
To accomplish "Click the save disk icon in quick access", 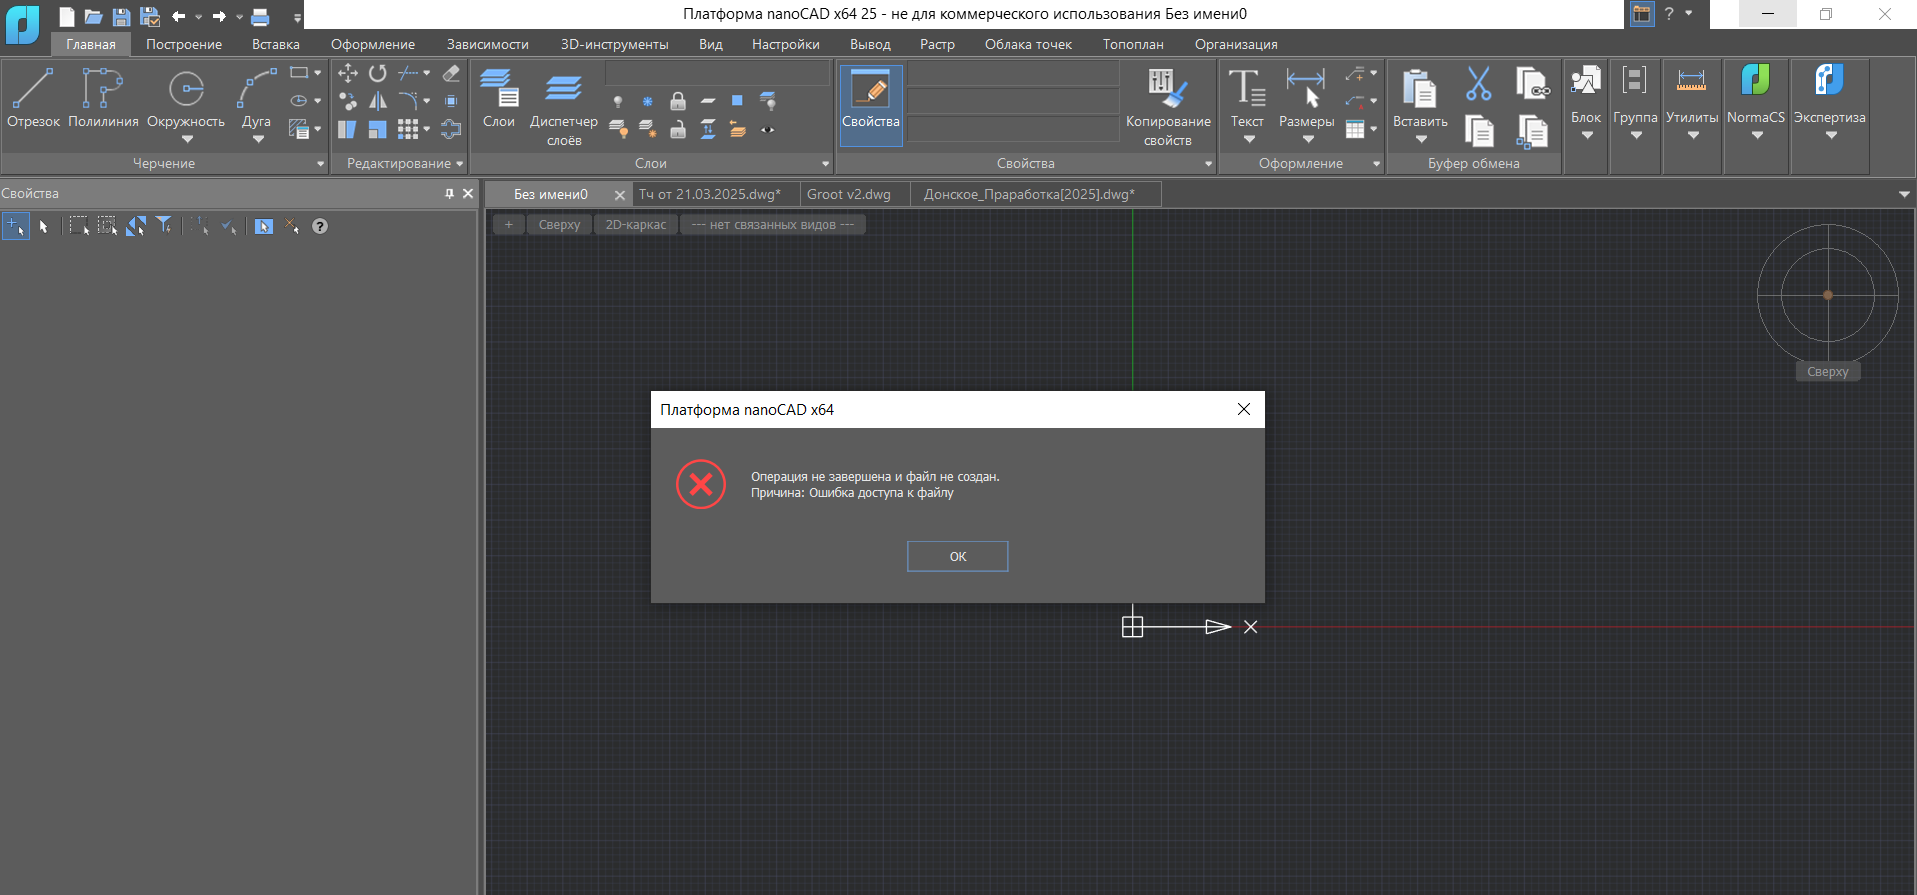I will click(x=121, y=16).
